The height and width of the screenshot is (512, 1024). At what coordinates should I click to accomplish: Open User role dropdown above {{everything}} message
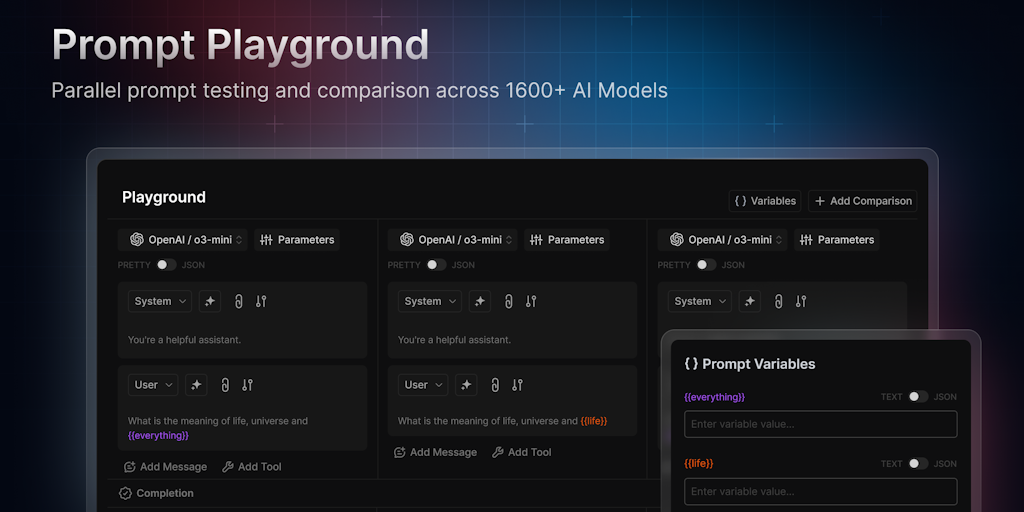(x=153, y=385)
